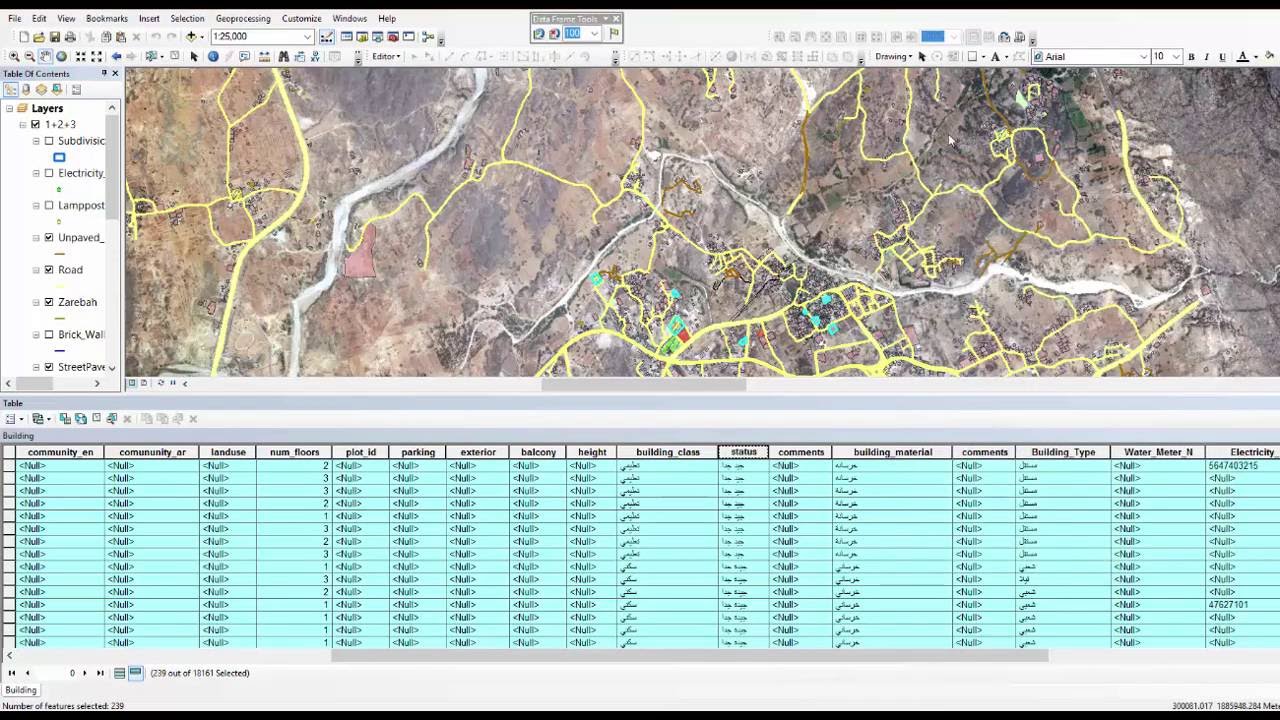Activate the Pan hand tool
Image resolution: width=1280 pixels, height=720 pixels.
coord(45,57)
